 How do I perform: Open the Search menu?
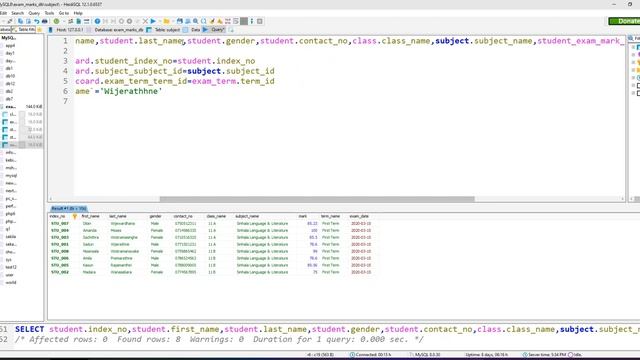(x=17, y=13)
